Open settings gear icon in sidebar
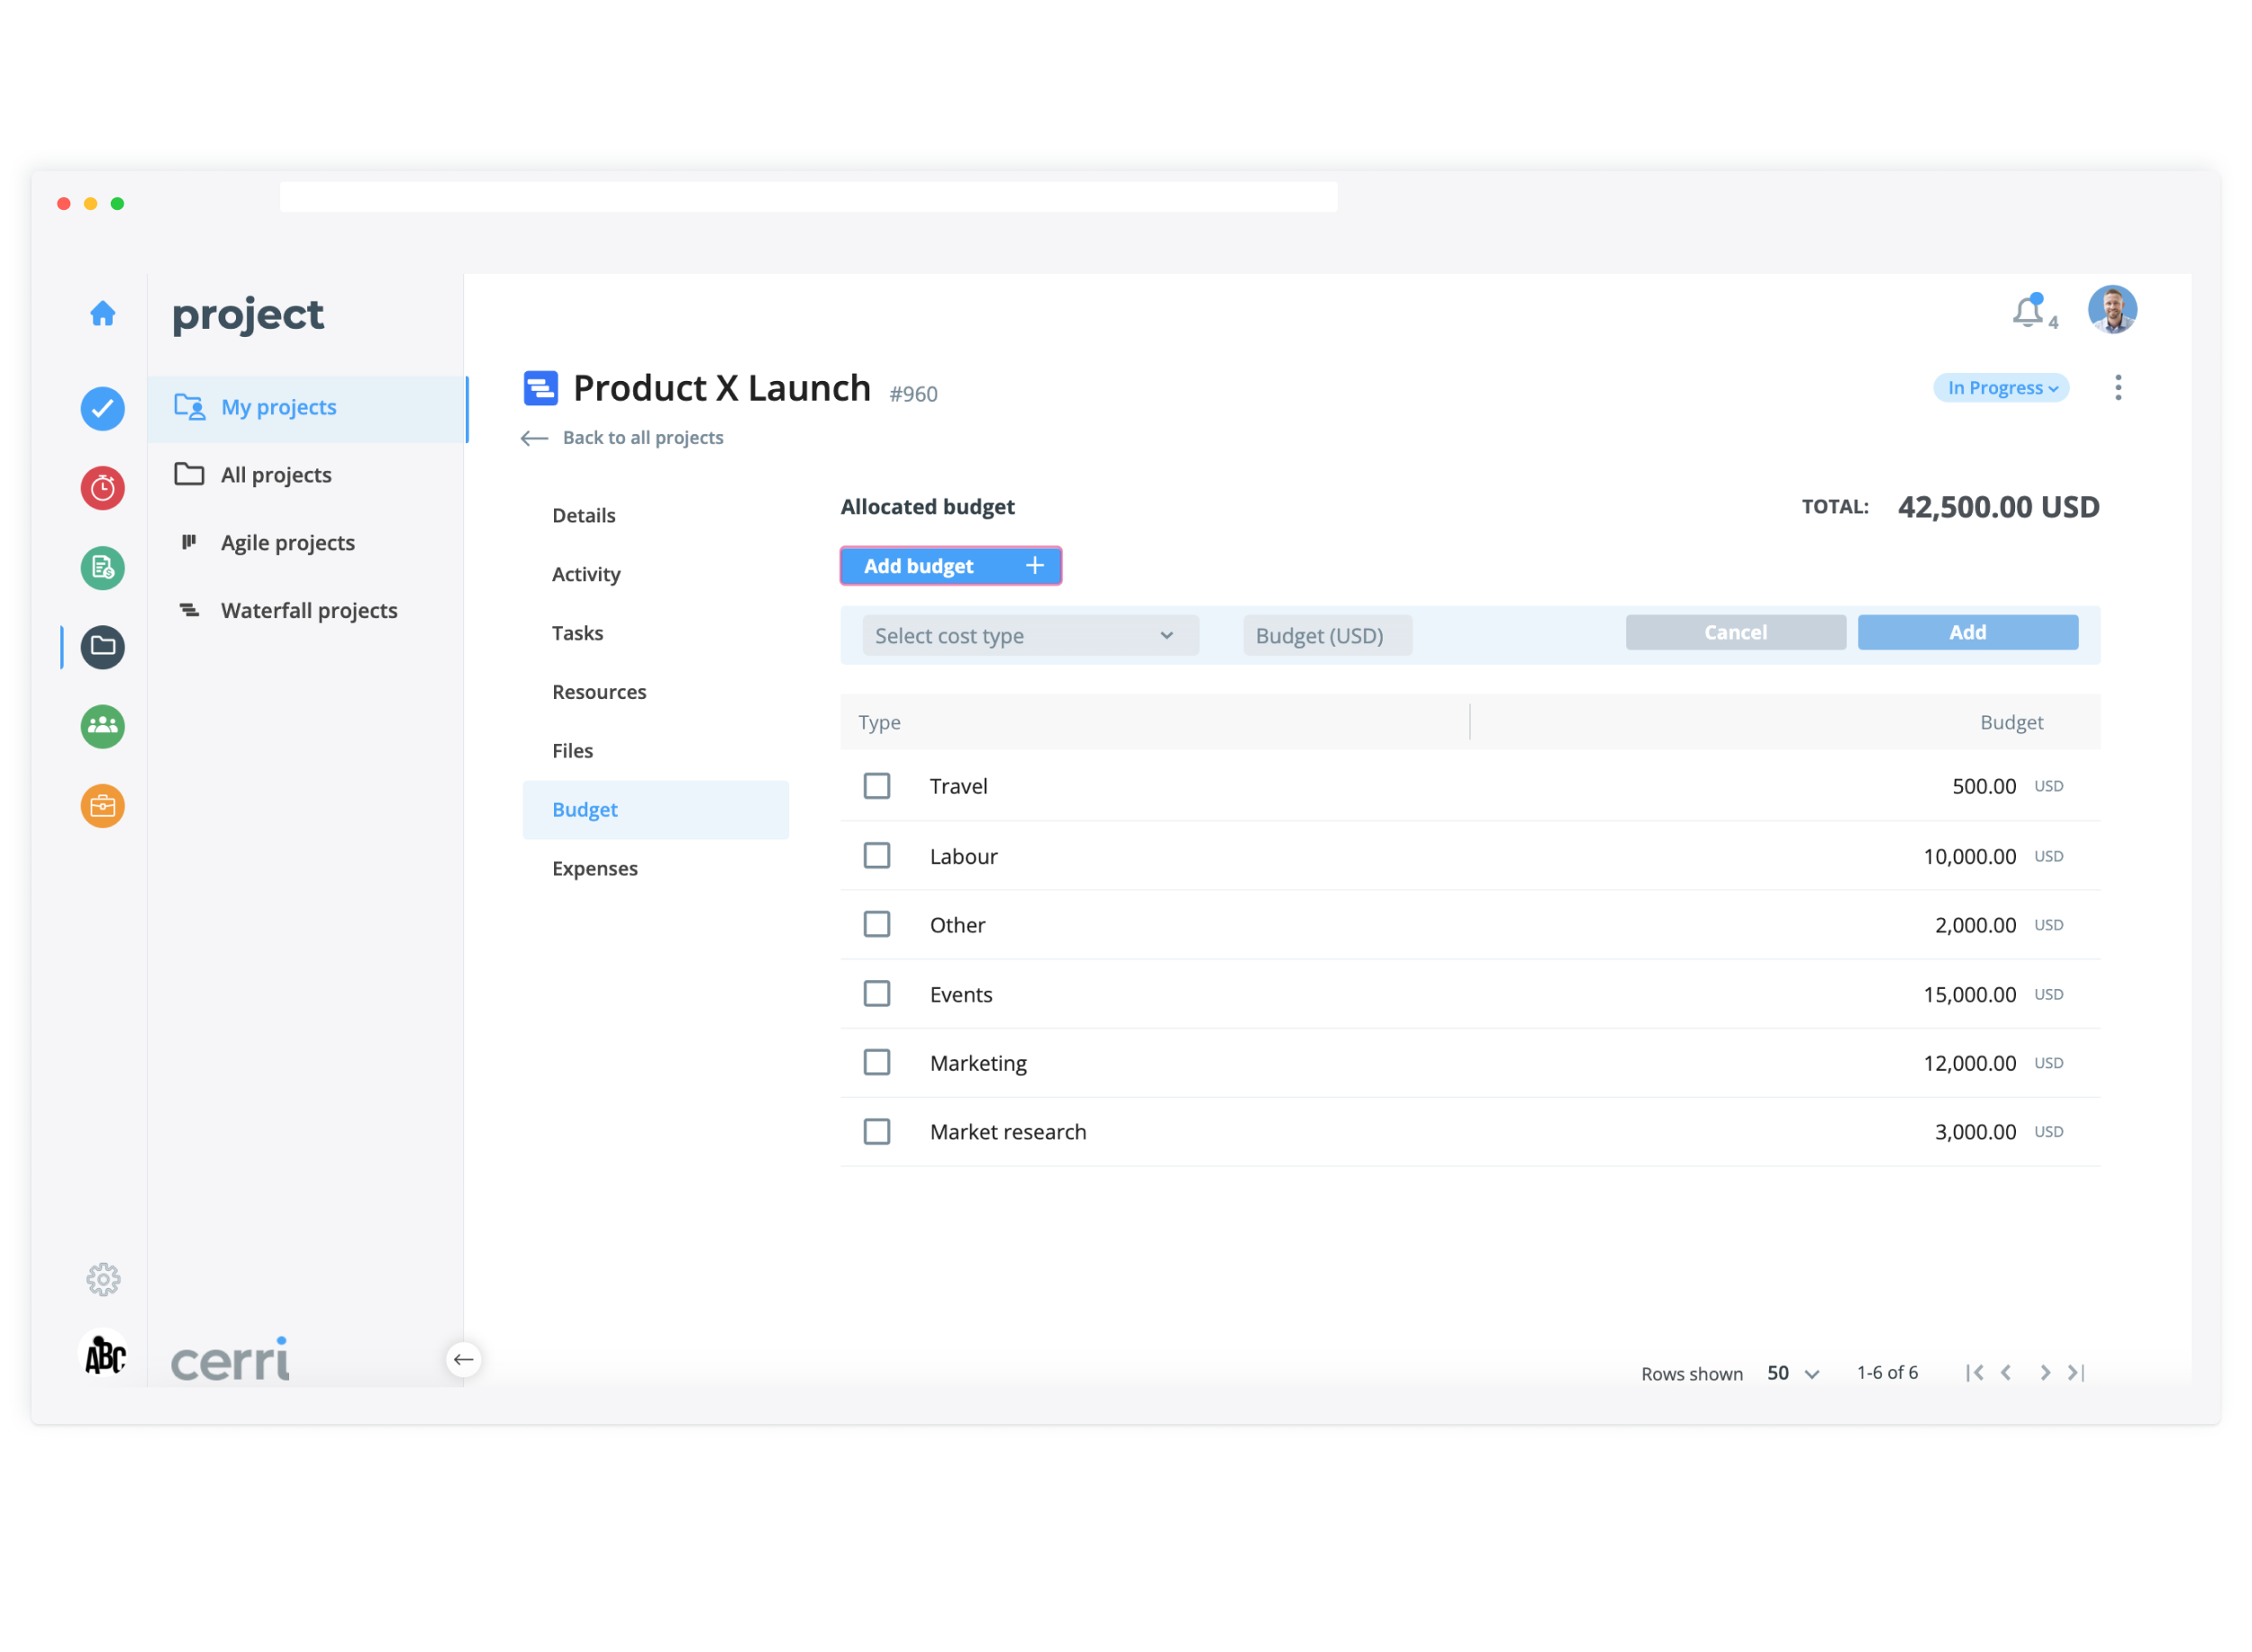 click(103, 1279)
